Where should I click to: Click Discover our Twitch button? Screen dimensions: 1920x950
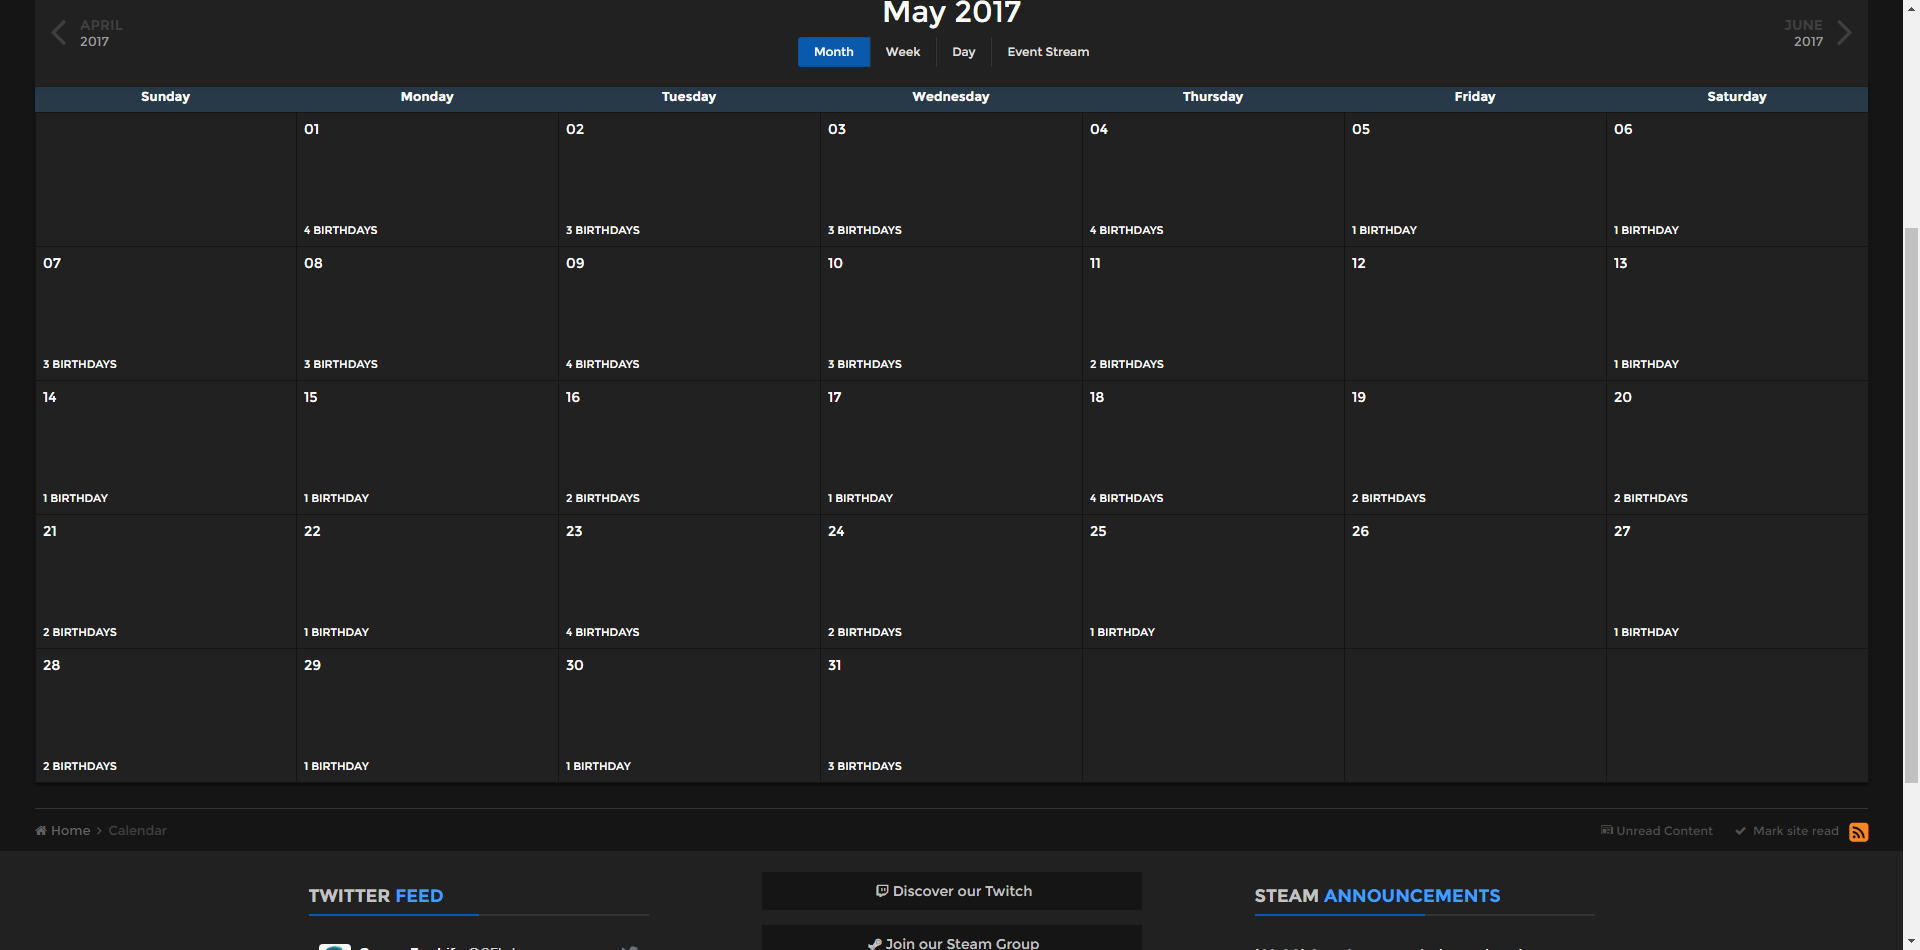pyautogui.click(x=952, y=891)
